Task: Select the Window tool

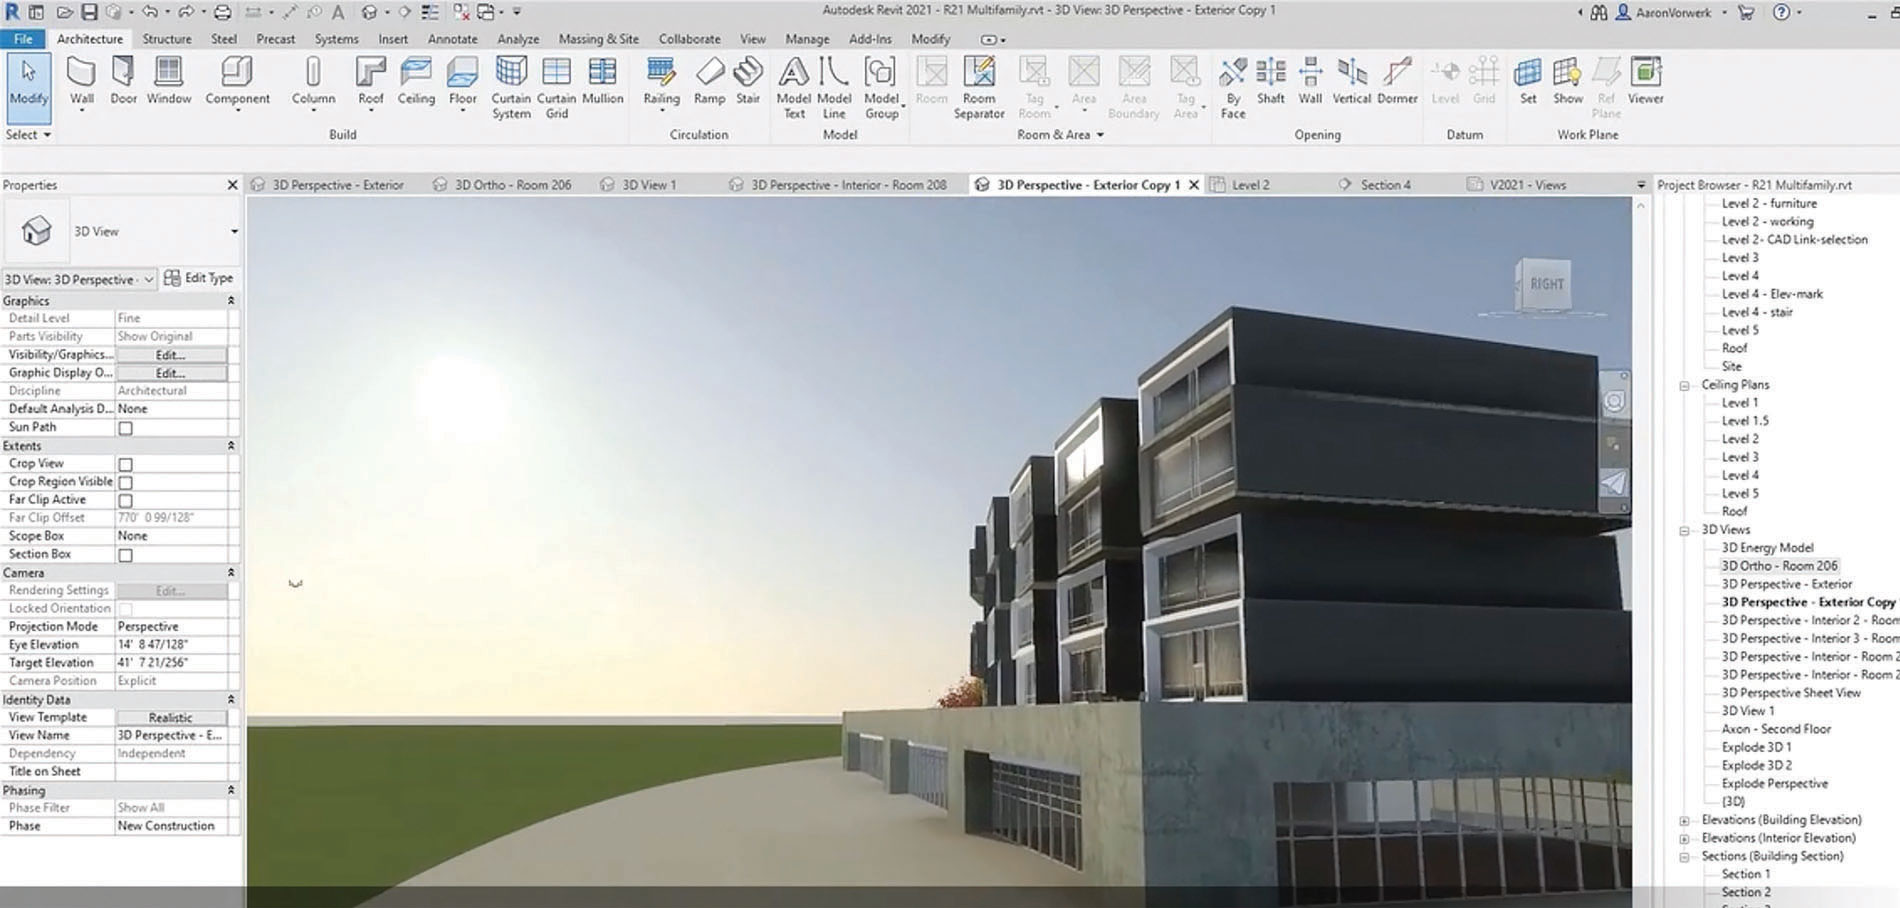Action: point(168,82)
